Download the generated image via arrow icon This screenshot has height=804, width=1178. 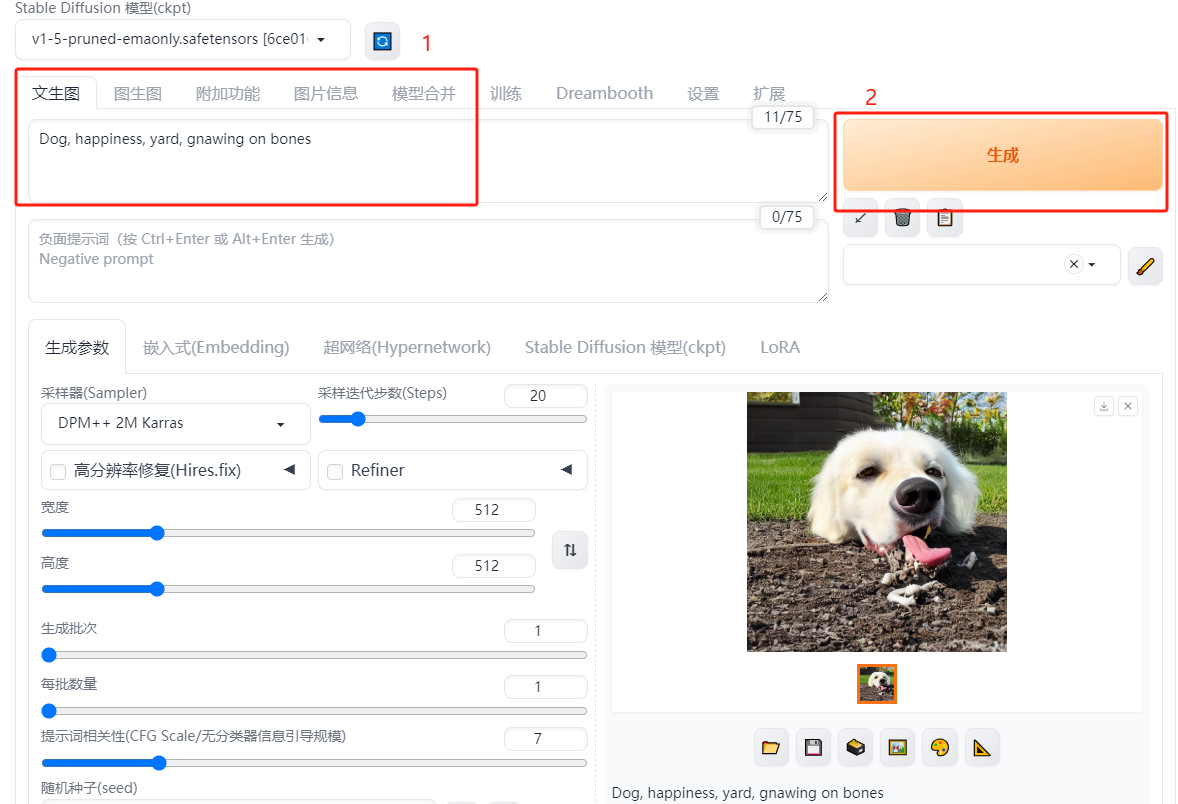click(1104, 407)
